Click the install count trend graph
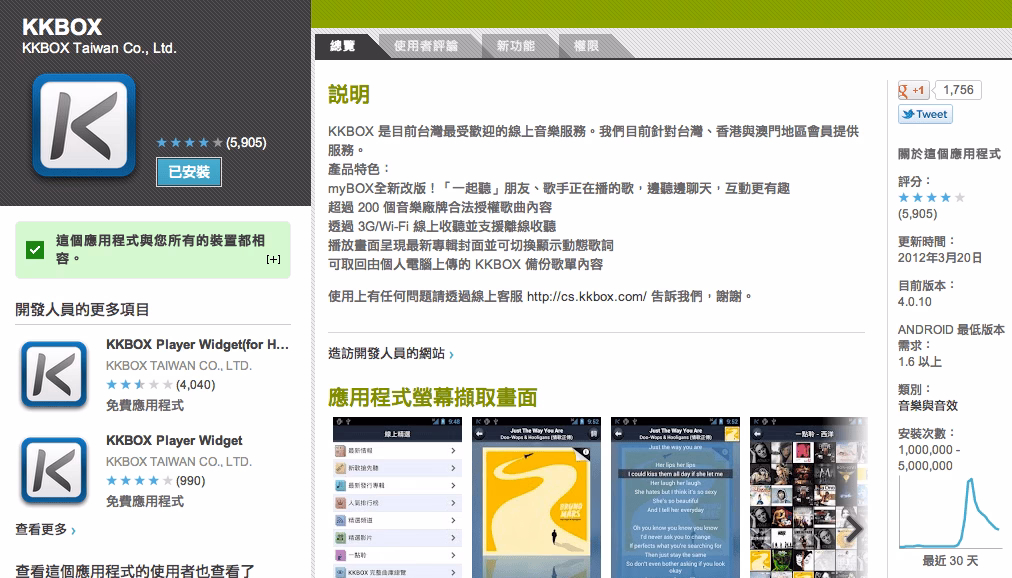Image resolution: width=1012 pixels, height=578 pixels. click(950, 513)
